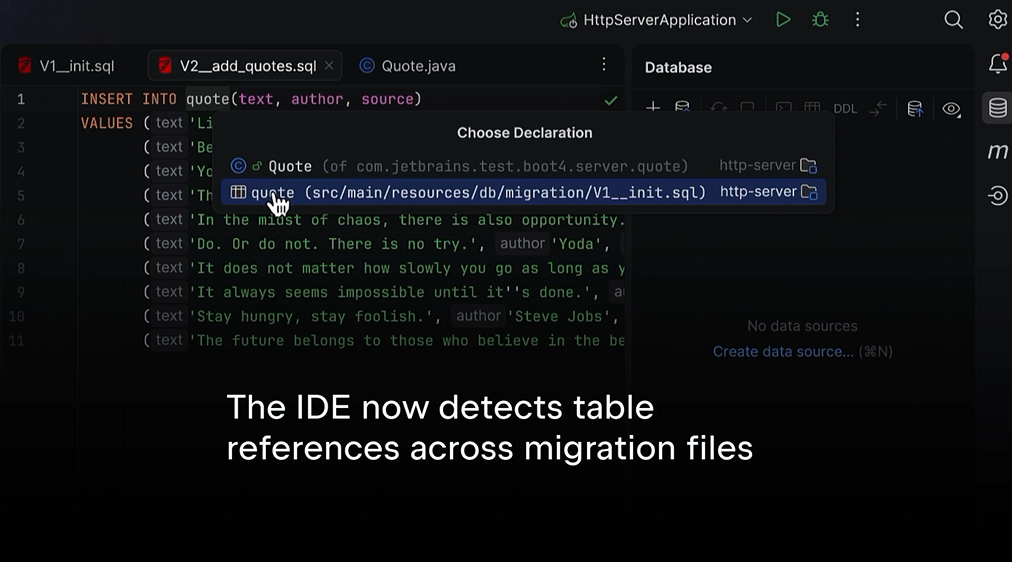This screenshot has height=562, width=1012.
Task: Click line number 1 in the gutter
Action: (x=21, y=99)
